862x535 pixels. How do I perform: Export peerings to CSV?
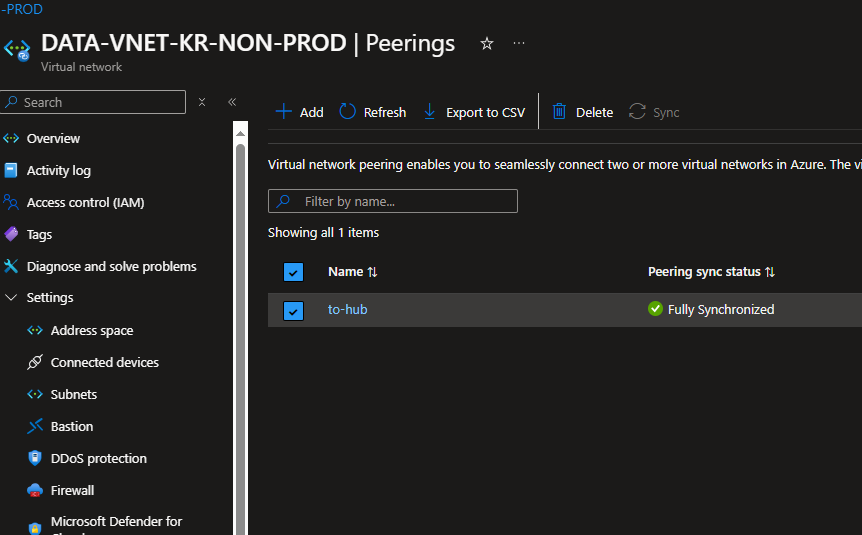474,112
